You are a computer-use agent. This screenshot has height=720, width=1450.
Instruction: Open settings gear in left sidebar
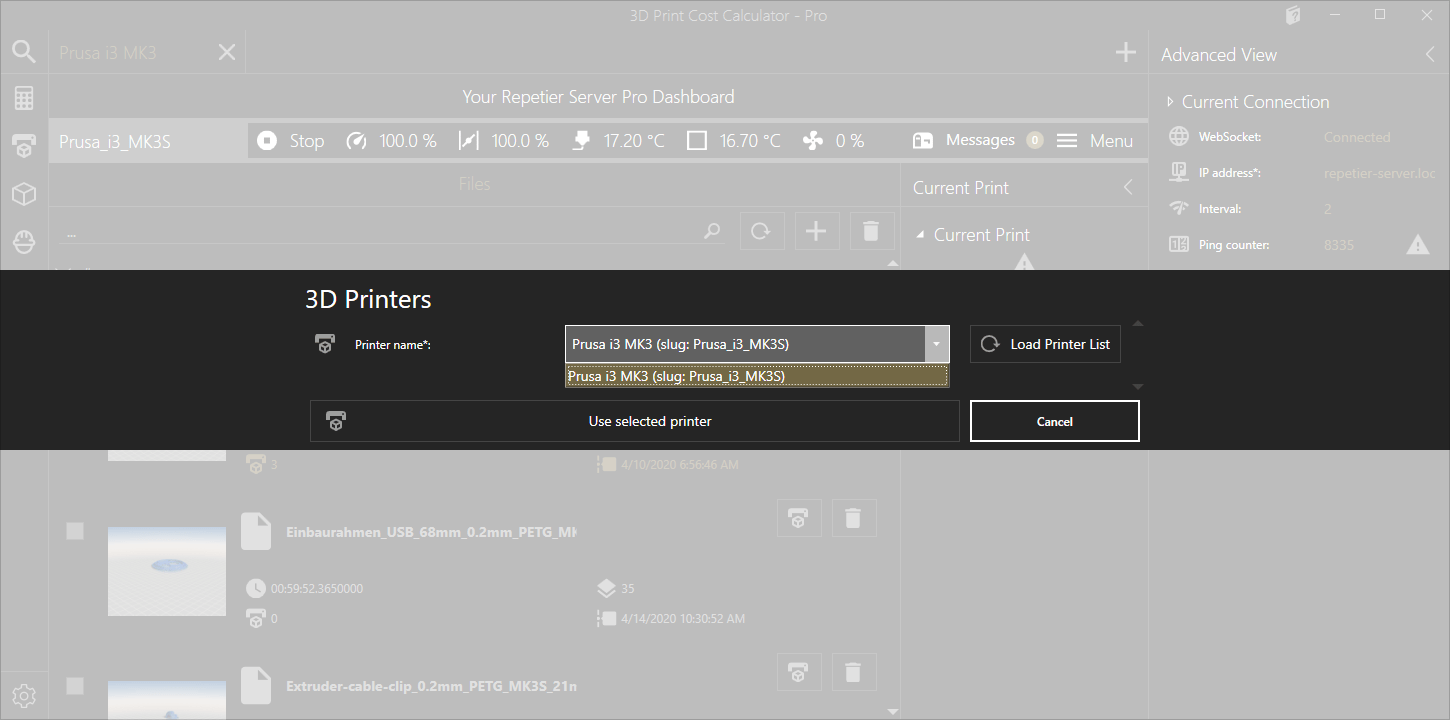(x=24, y=696)
